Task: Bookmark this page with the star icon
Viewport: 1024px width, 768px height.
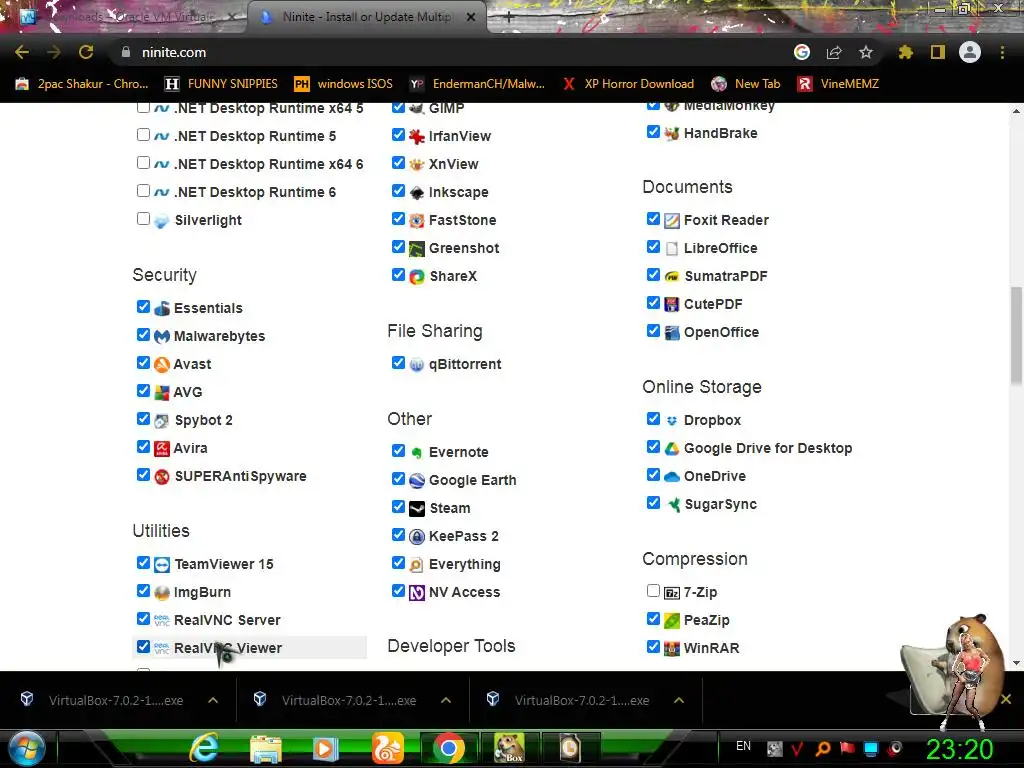Action: (866, 52)
